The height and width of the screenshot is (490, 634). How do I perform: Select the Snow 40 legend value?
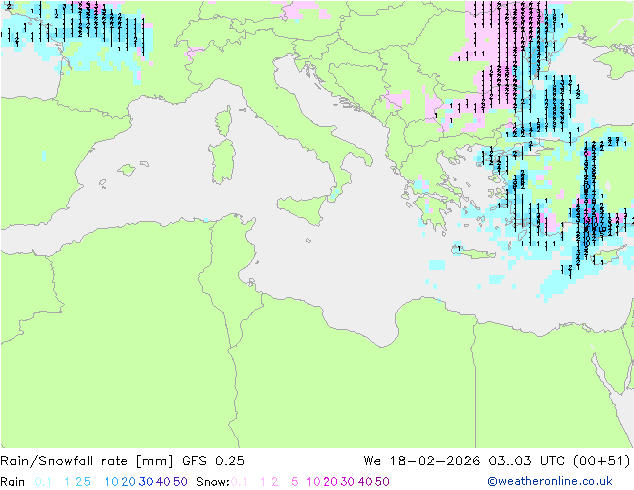(365, 482)
